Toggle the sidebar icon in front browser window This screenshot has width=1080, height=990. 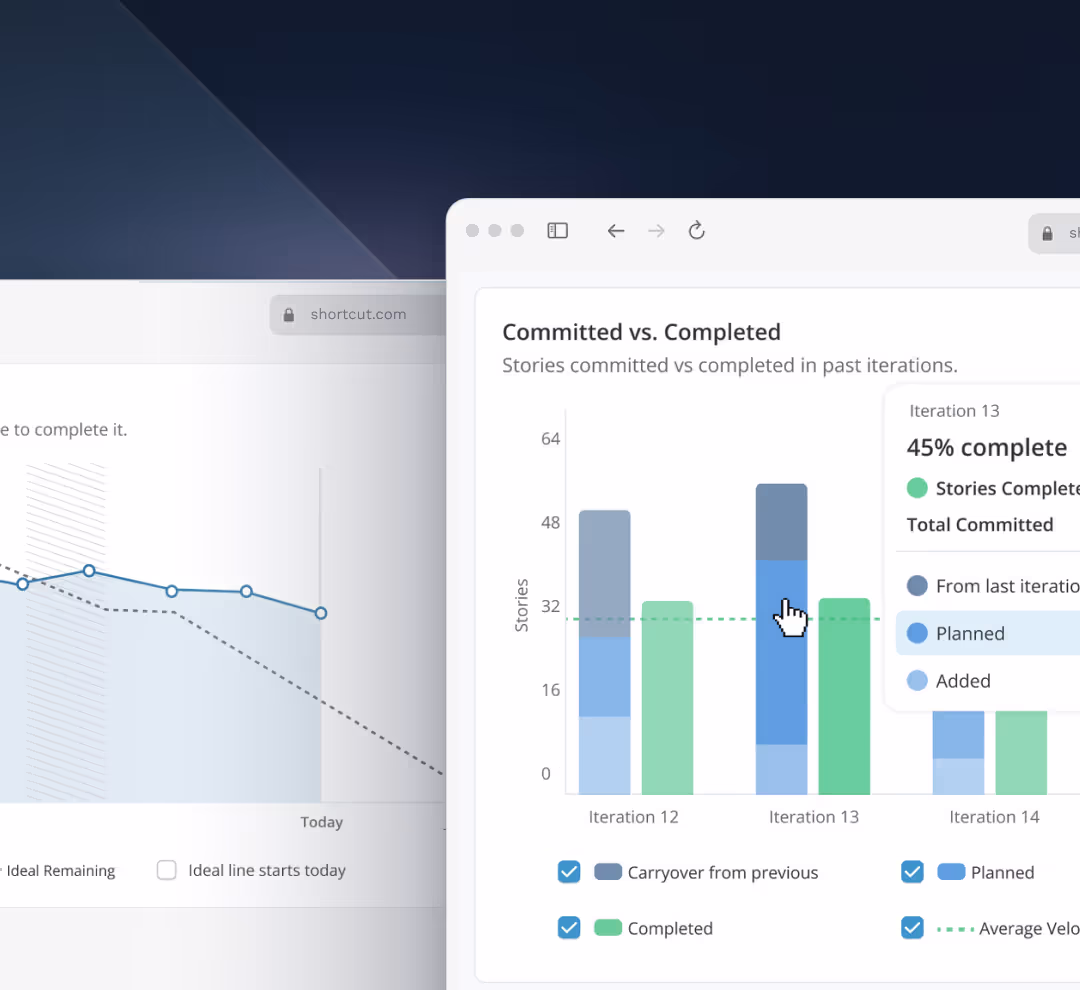point(557,231)
